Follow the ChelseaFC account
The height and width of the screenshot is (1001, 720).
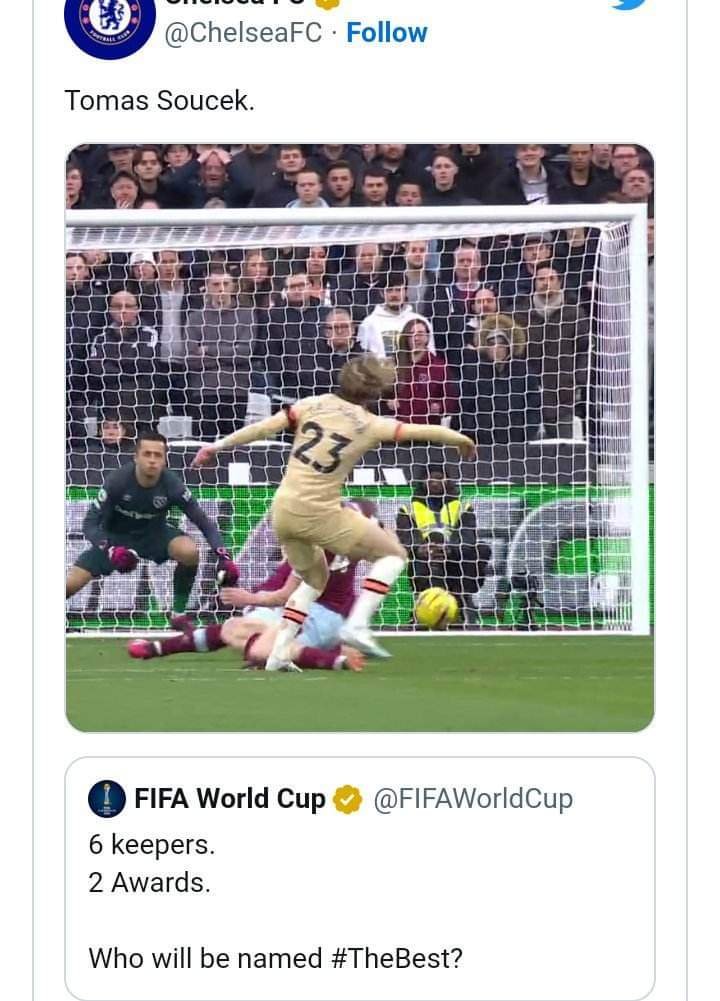pyautogui.click(x=386, y=33)
